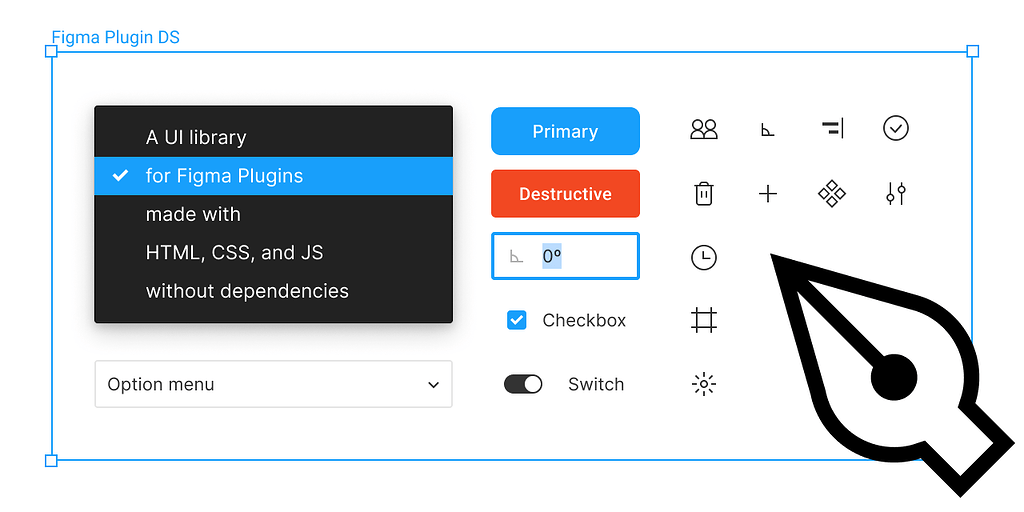Select the angle icon in the icon grid
Image resolution: width=1024 pixels, height=512 pixels.
coord(767,129)
